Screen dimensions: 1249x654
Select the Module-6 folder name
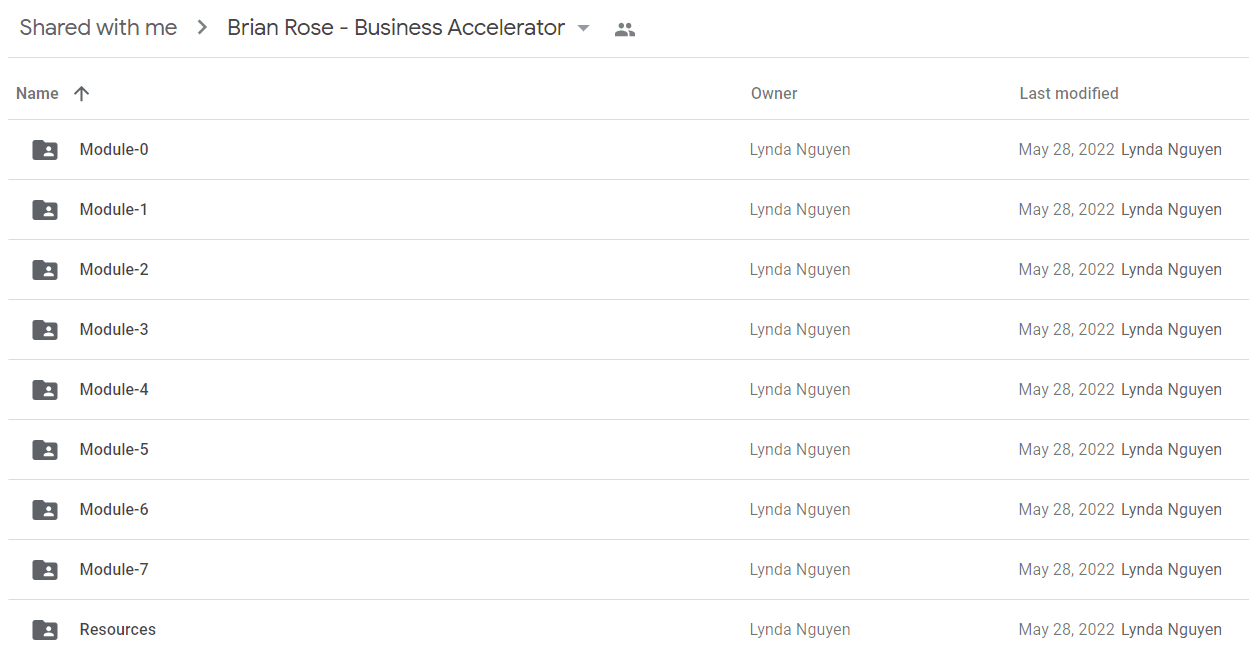coord(114,510)
